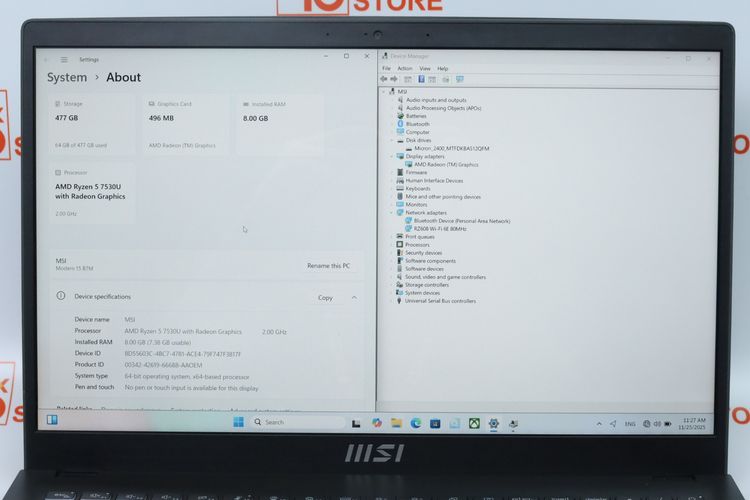Select Micron_2400 disk drive entry
750x500 pixels.
(452, 148)
